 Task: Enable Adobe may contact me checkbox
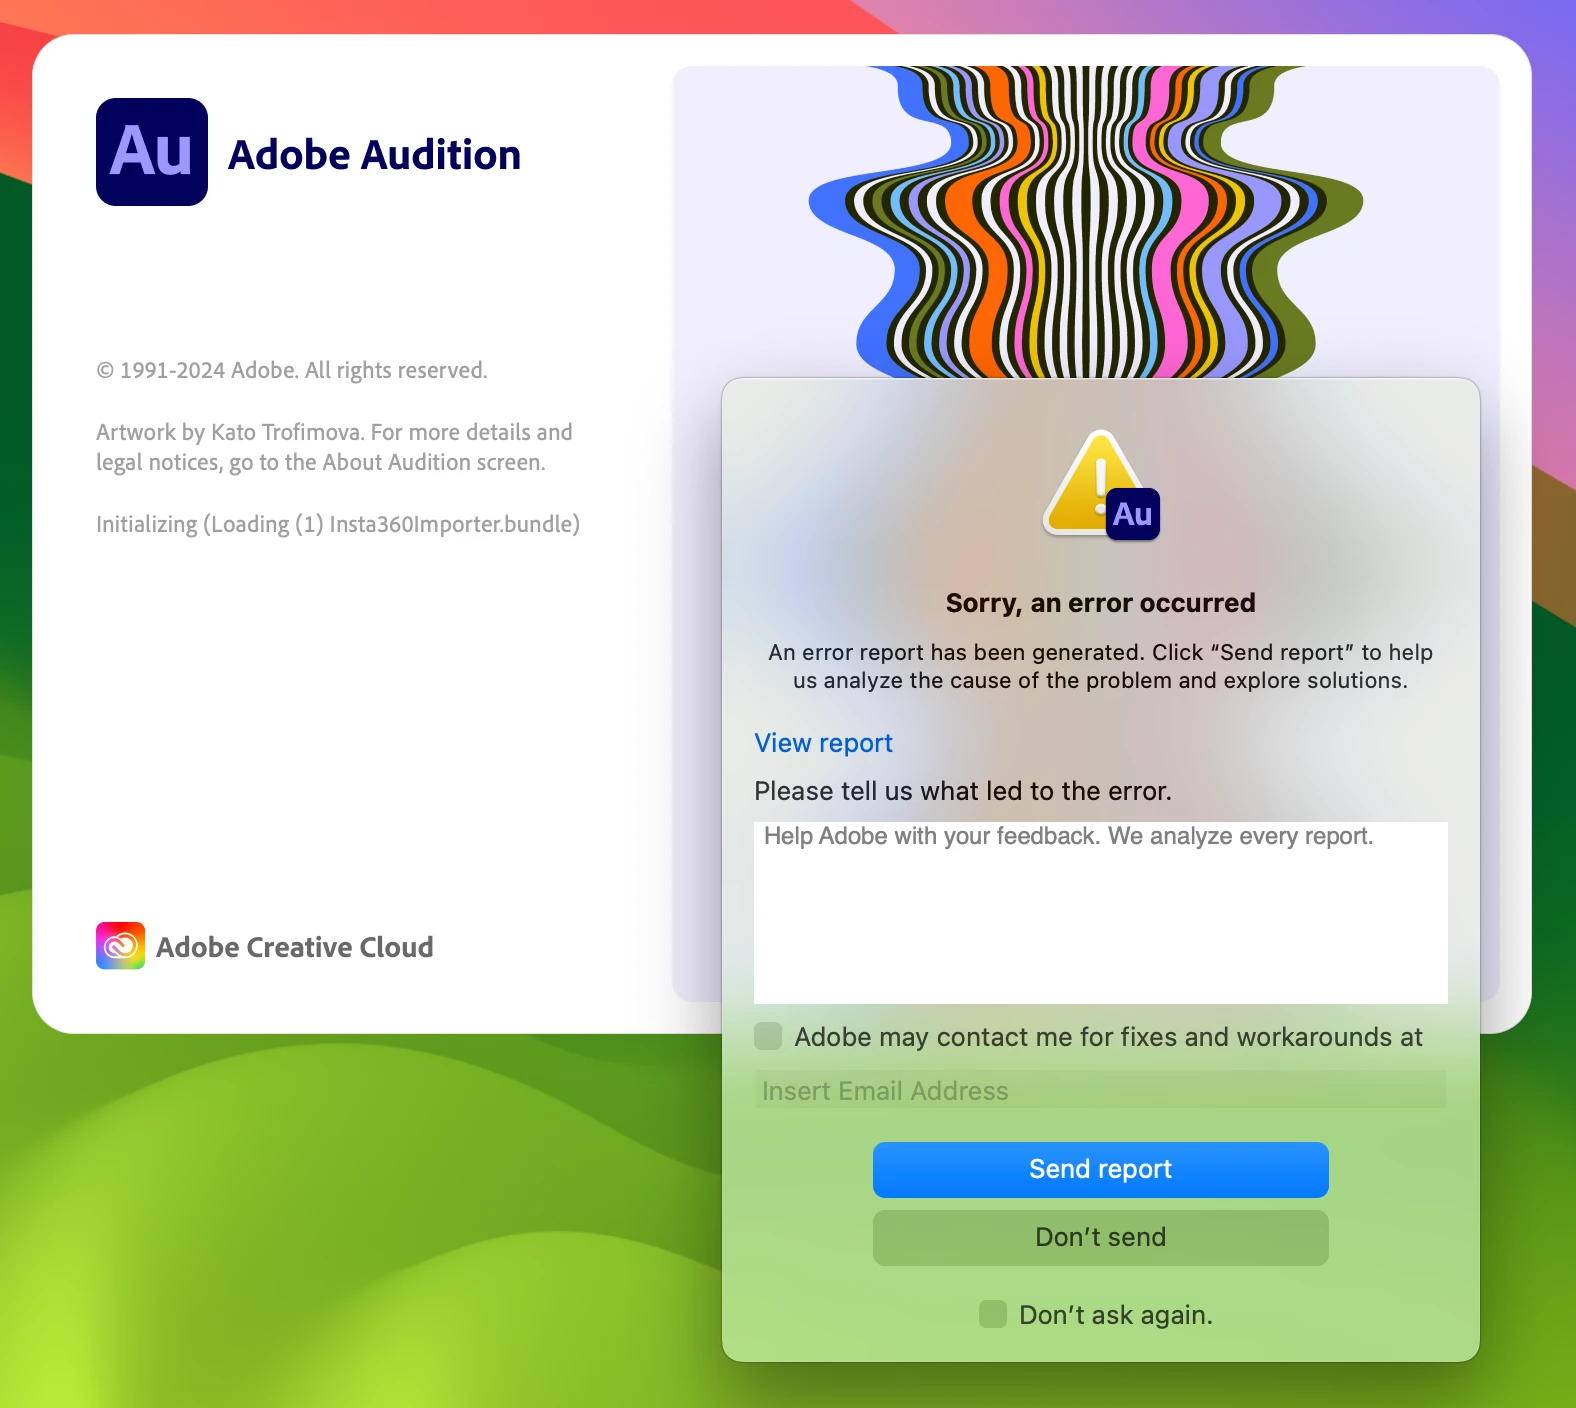coord(768,1036)
